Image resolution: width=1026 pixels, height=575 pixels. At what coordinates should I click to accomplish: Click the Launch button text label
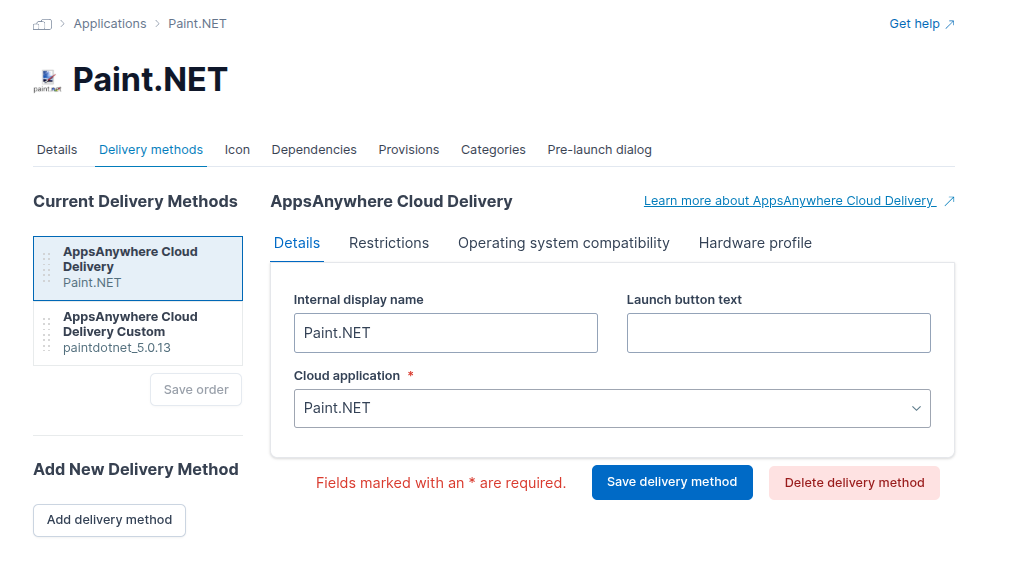tap(684, 300)
